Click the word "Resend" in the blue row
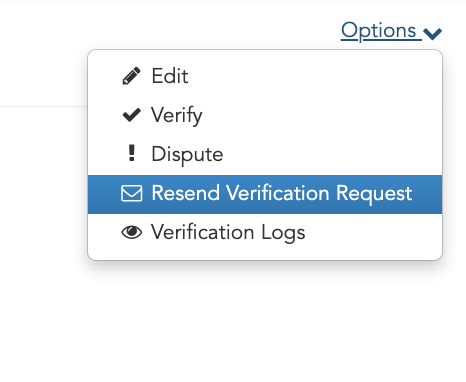466x382 pixels. tap(186, 193)
